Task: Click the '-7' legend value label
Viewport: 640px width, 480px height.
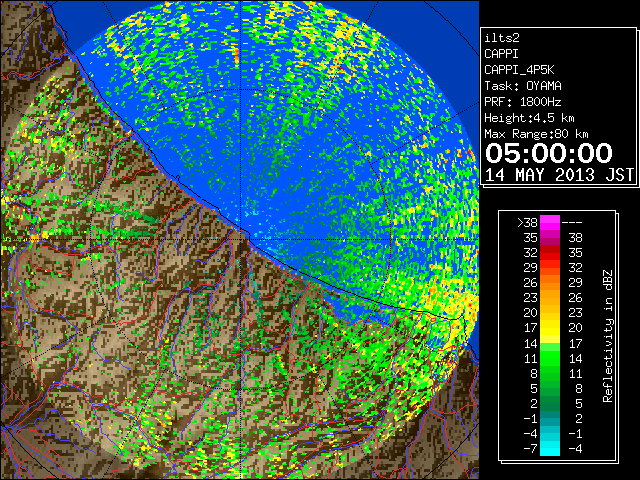Action: tap(530, 449)
